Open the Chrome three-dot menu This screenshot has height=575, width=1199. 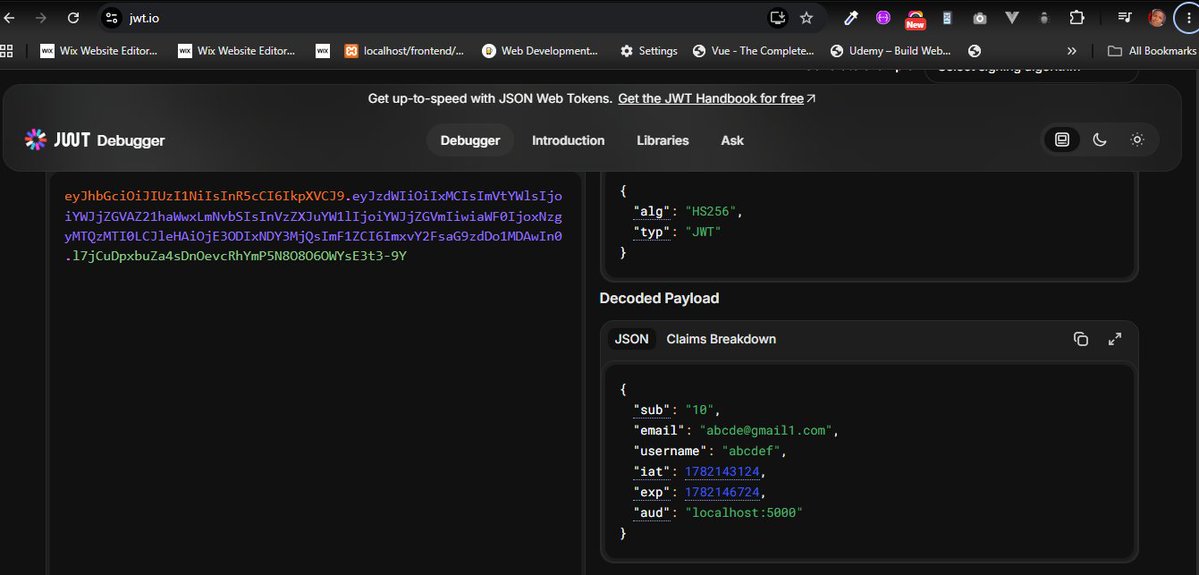point(1188,18)
